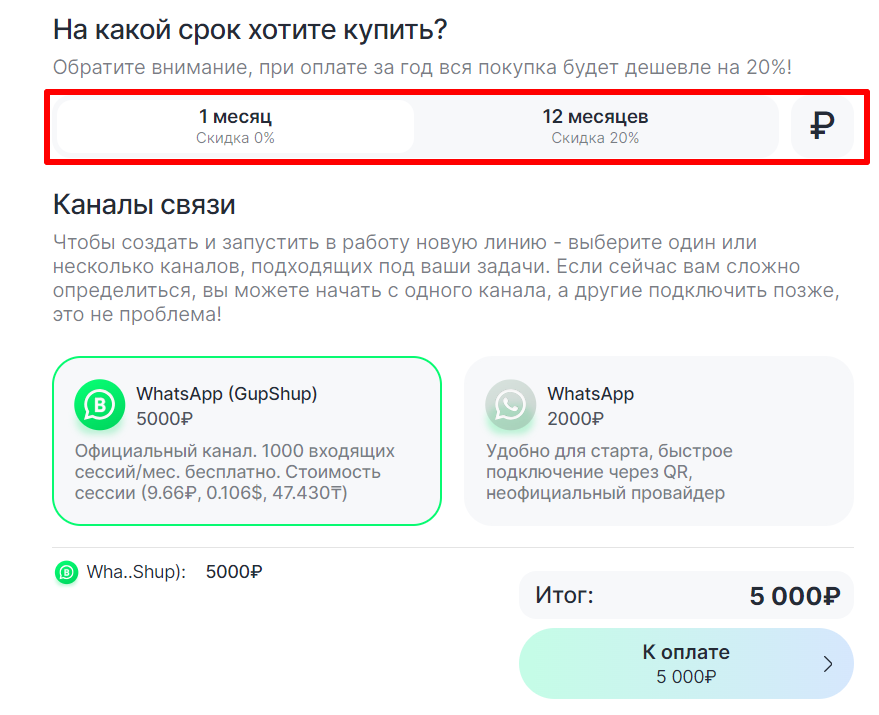The width and height of the screenshot is (879, 715).
Task: Click the chevron arrow on К оплате button
Action: pyautogui.click(x=827, y=663)
